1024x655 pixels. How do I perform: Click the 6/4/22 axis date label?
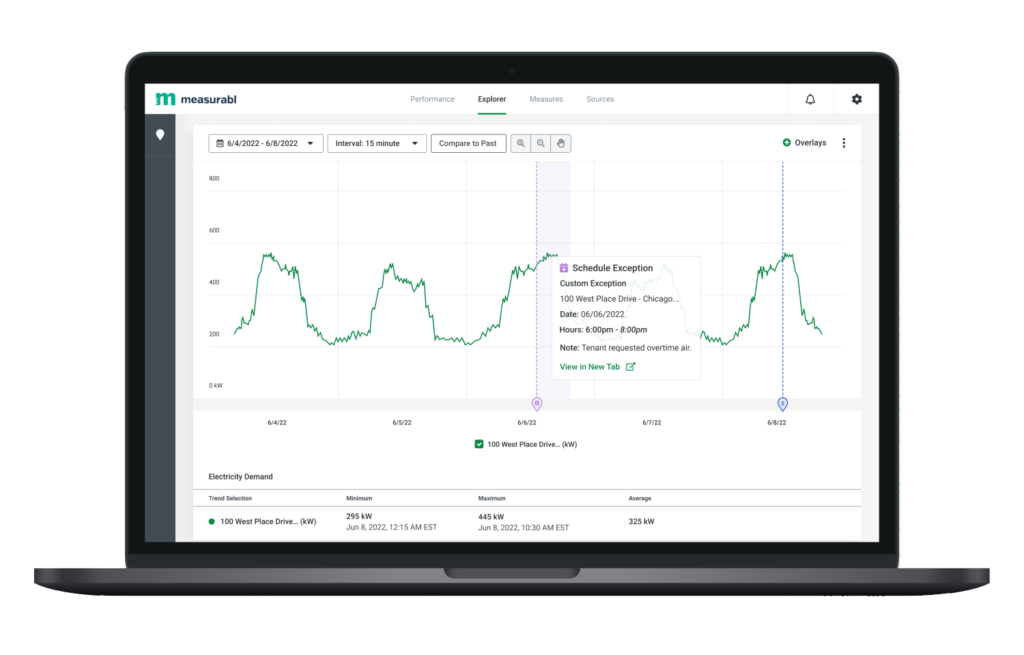click(x=277, y=423)
